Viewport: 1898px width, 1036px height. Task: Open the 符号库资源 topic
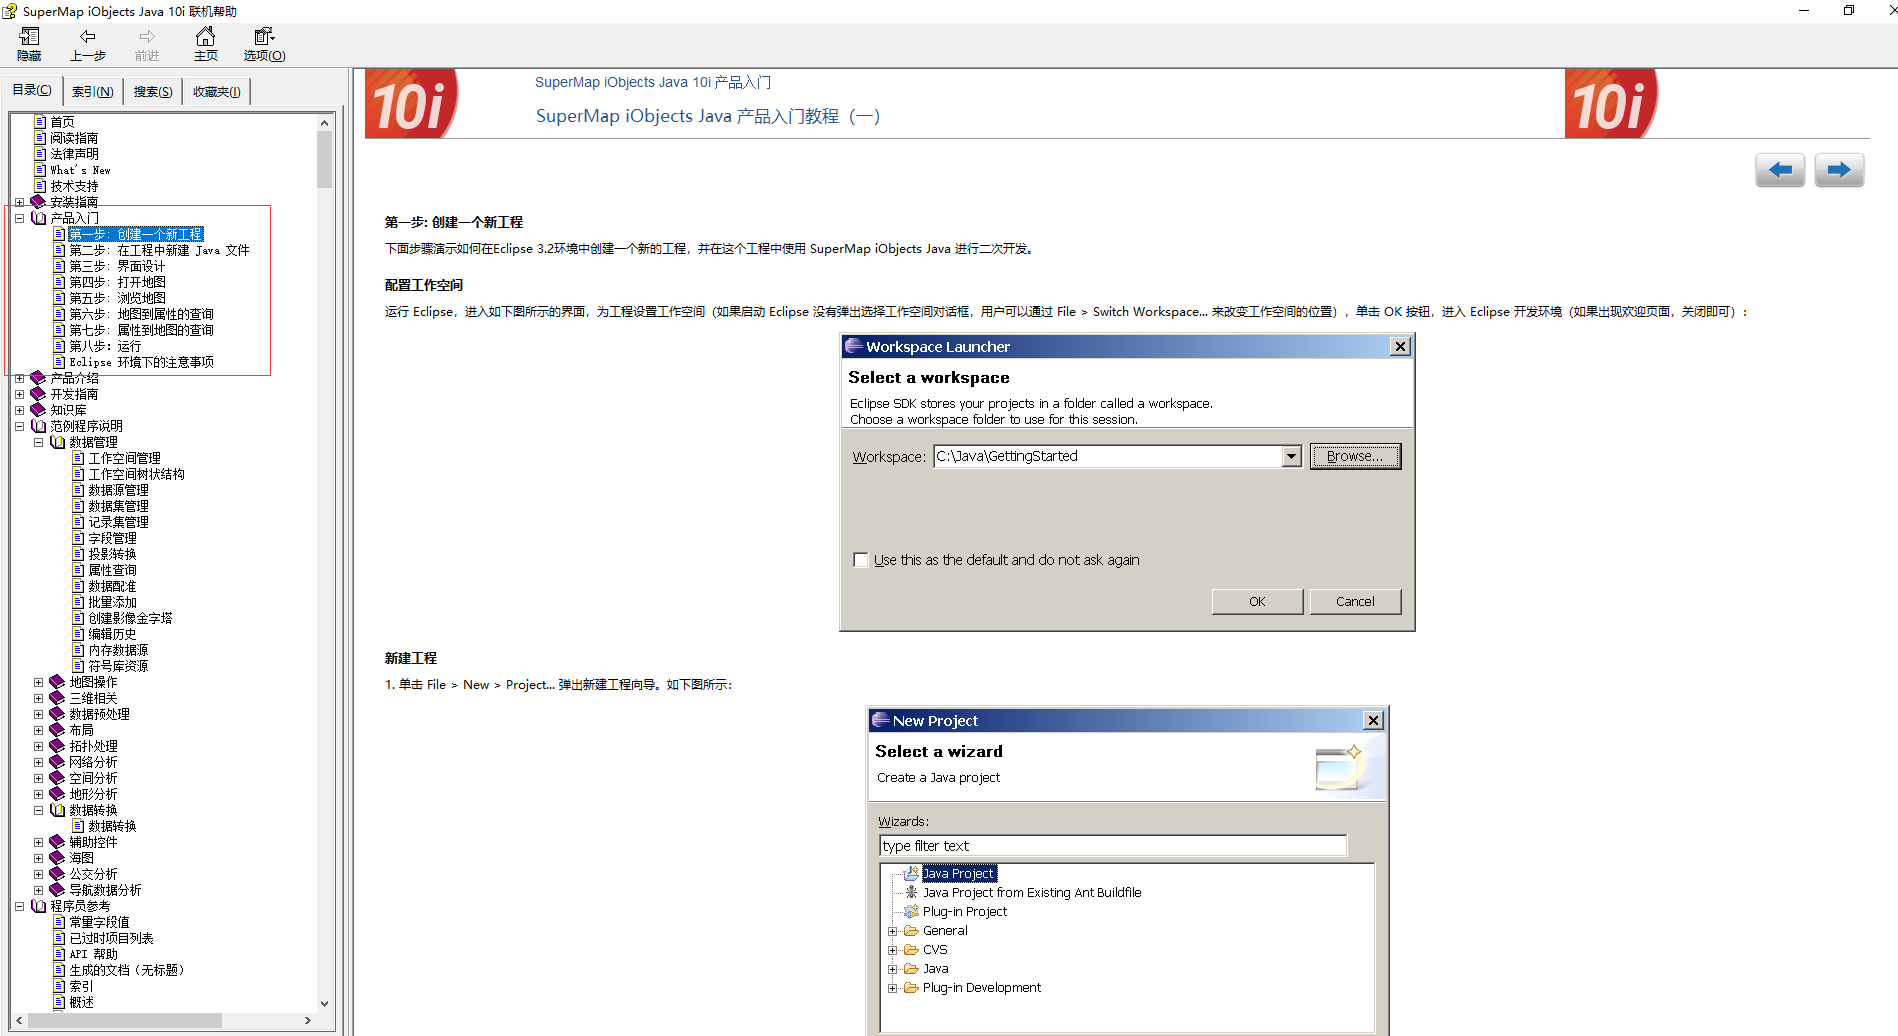[118, 666]
